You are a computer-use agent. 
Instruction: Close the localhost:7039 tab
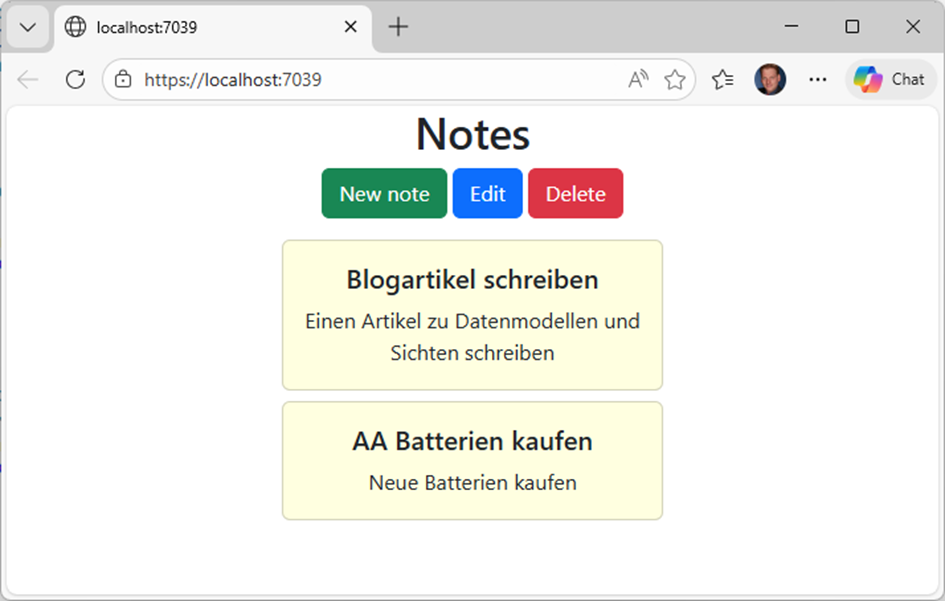(x=351, y=27)
